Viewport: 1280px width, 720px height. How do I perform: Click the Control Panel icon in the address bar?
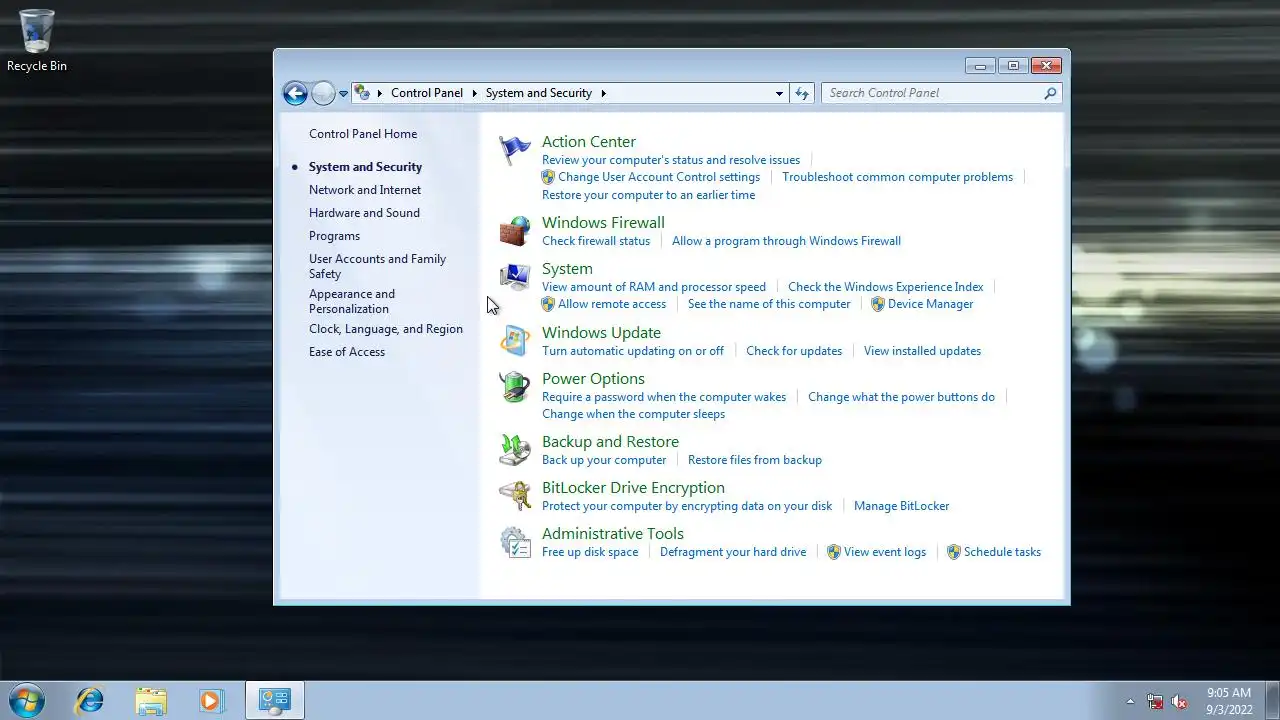coord(362,93)
